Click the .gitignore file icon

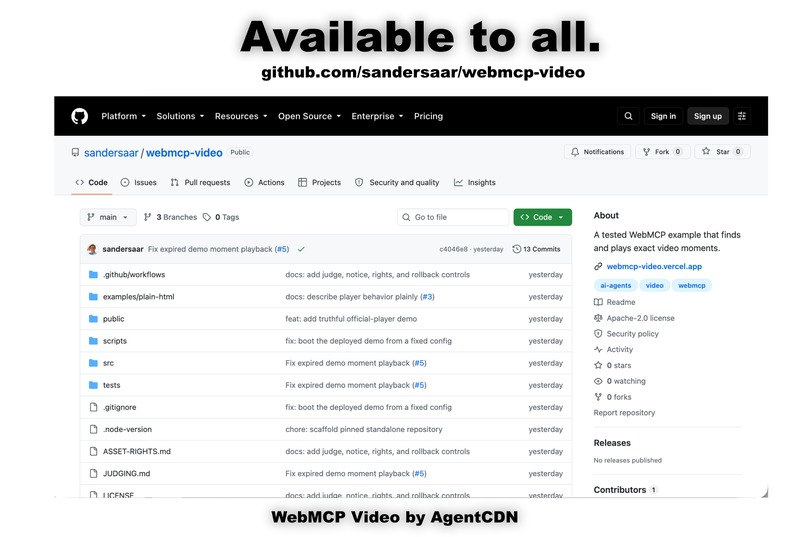click(x=93, y=407)
